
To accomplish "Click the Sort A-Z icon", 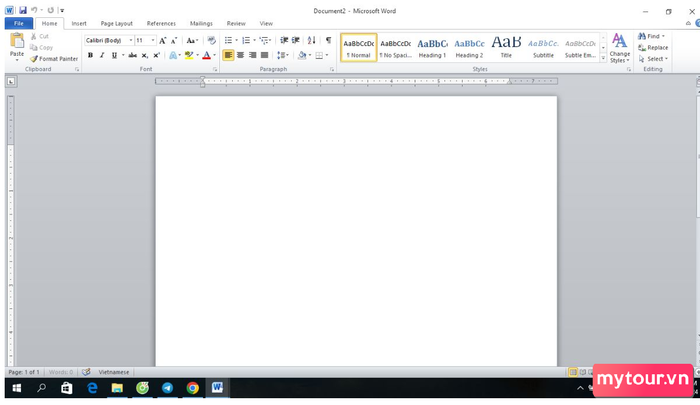I will pyautogui.click(x=312, y=41).
